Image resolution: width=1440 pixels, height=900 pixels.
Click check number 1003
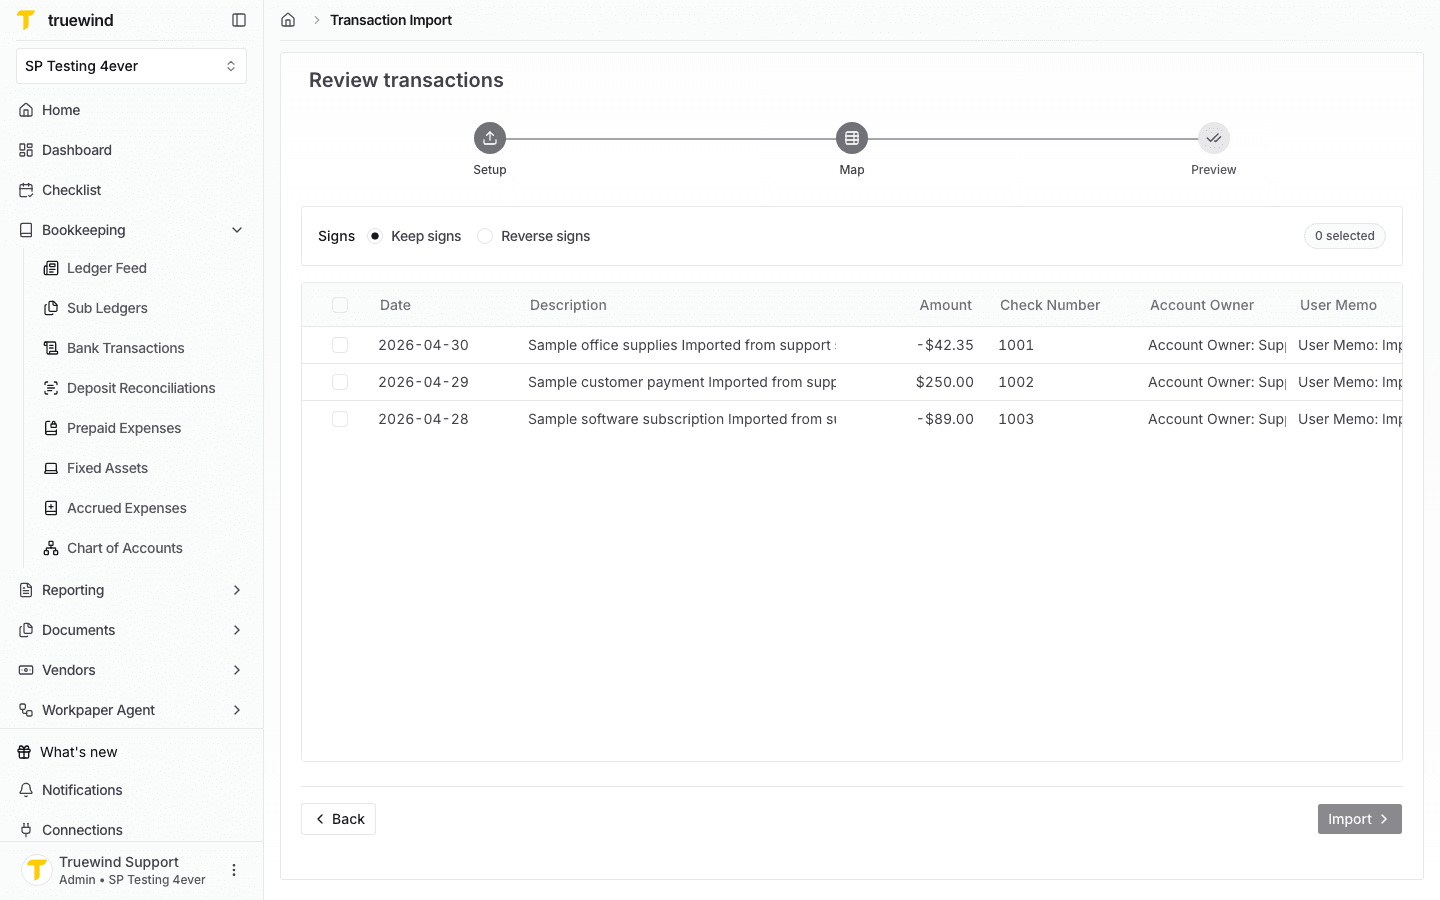[x=1016, y=419]
